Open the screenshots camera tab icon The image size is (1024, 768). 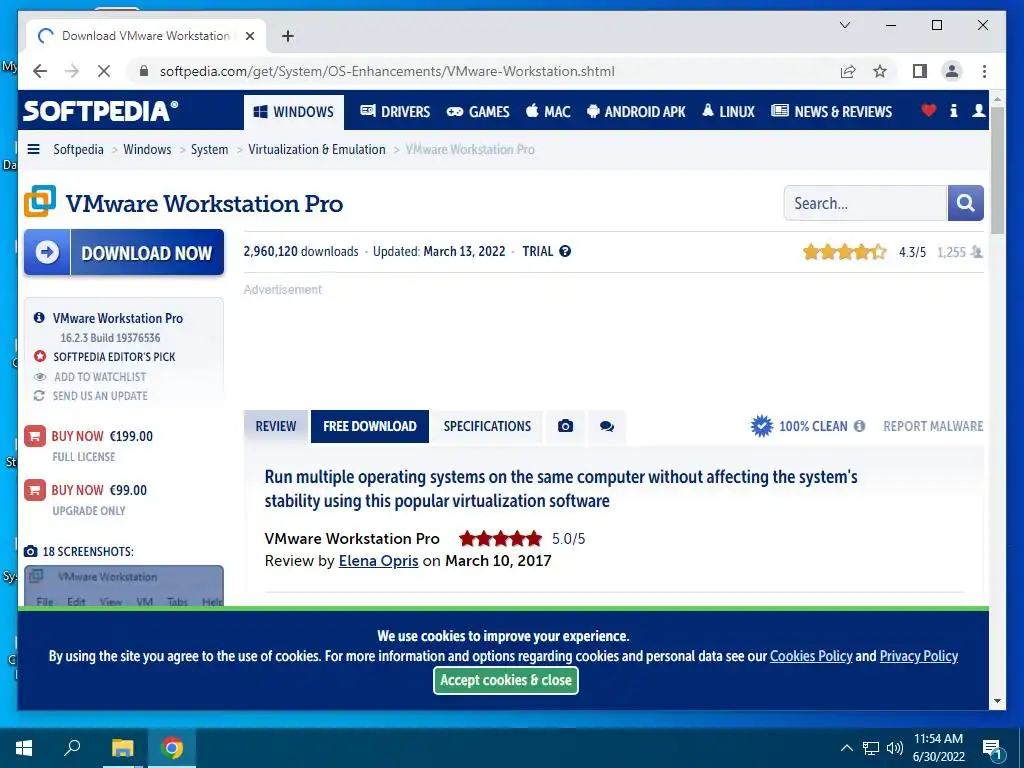566,426
